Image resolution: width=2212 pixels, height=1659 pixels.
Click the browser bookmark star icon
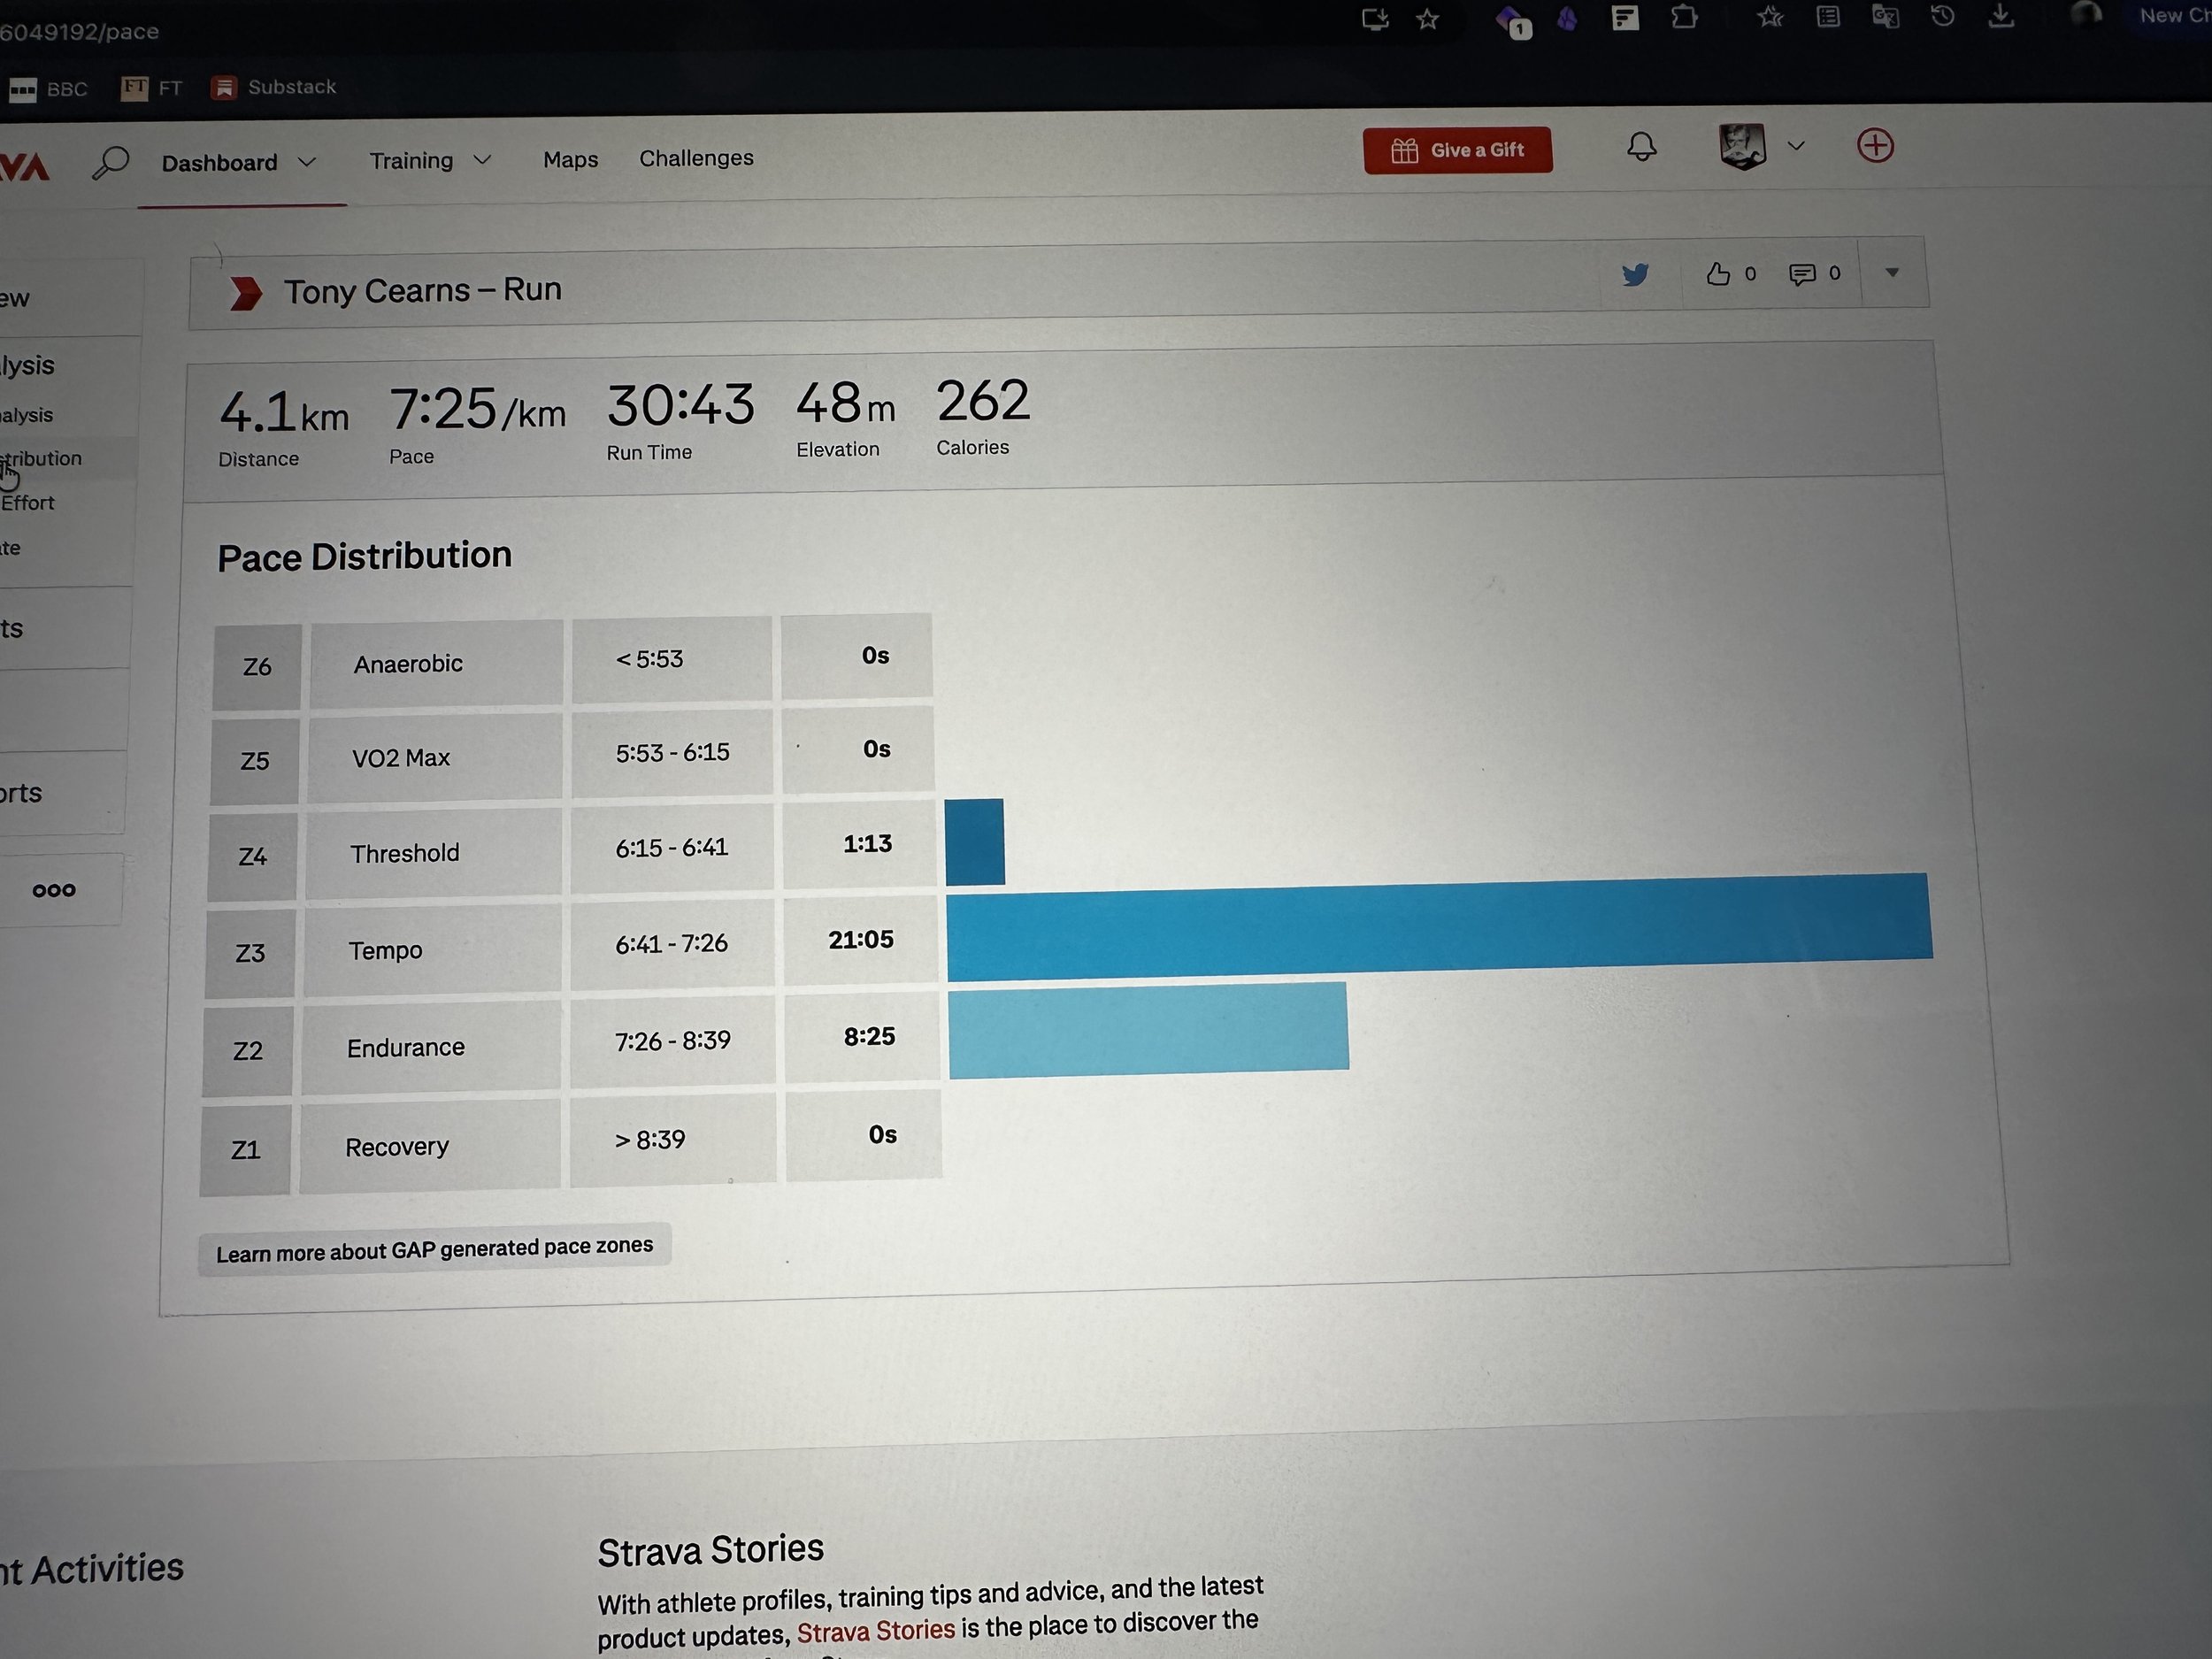(1428, 19)
